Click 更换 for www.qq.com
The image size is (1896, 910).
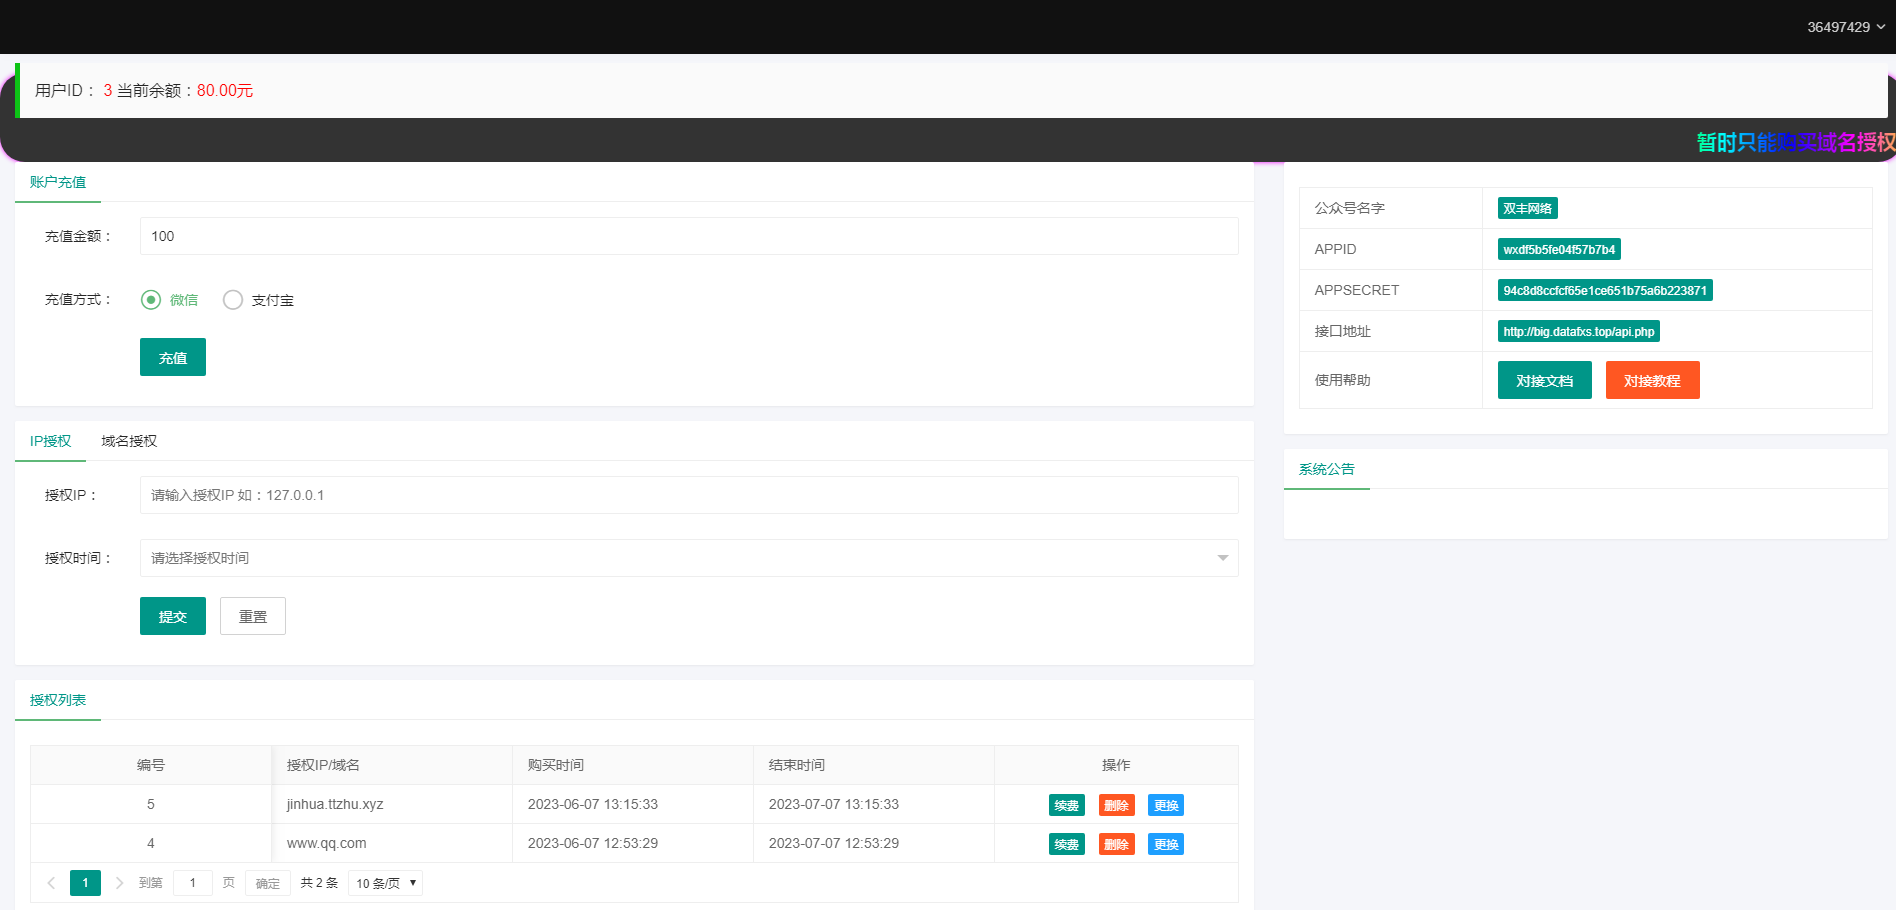click(1165, 844)
